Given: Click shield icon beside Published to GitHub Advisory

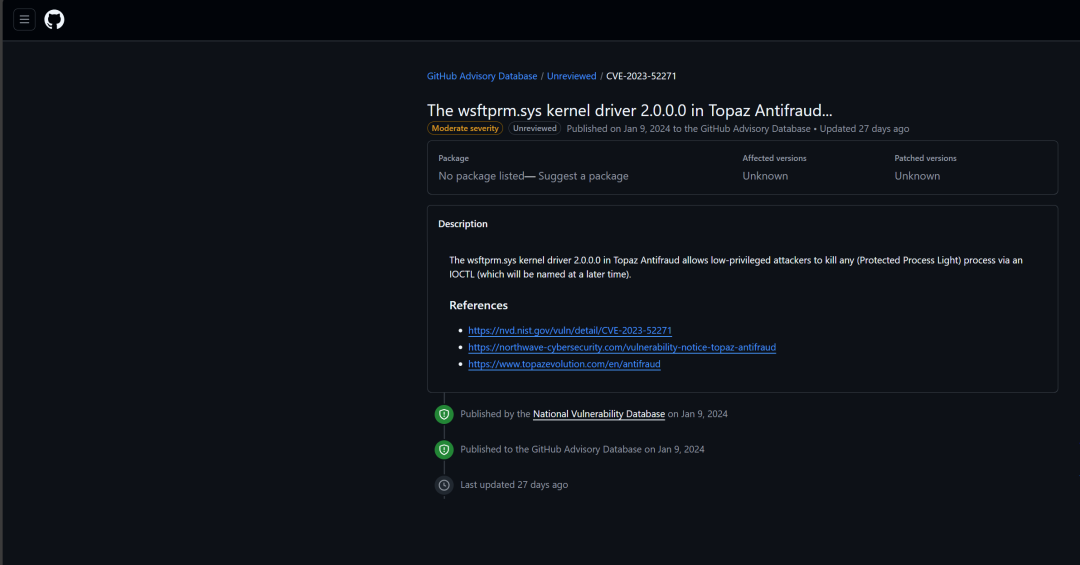Looking at the screenshot, I should (x=444, y=449).
